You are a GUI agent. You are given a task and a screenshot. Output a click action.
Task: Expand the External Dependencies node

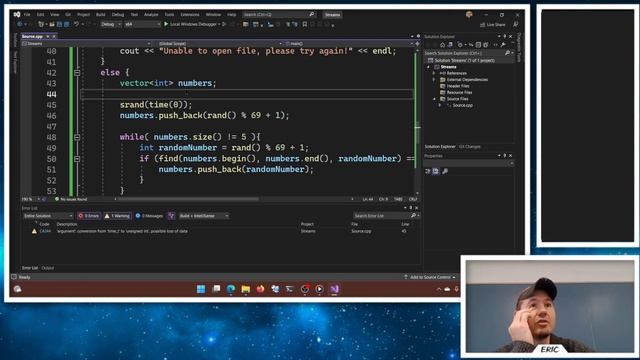tap(434, 80)
